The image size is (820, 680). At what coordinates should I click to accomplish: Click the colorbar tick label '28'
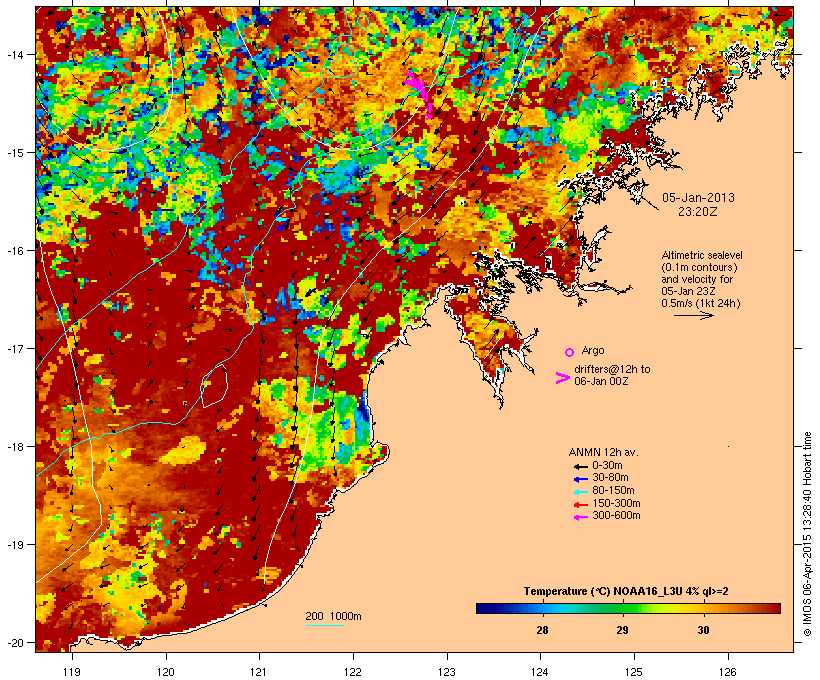tap(542, 630)
